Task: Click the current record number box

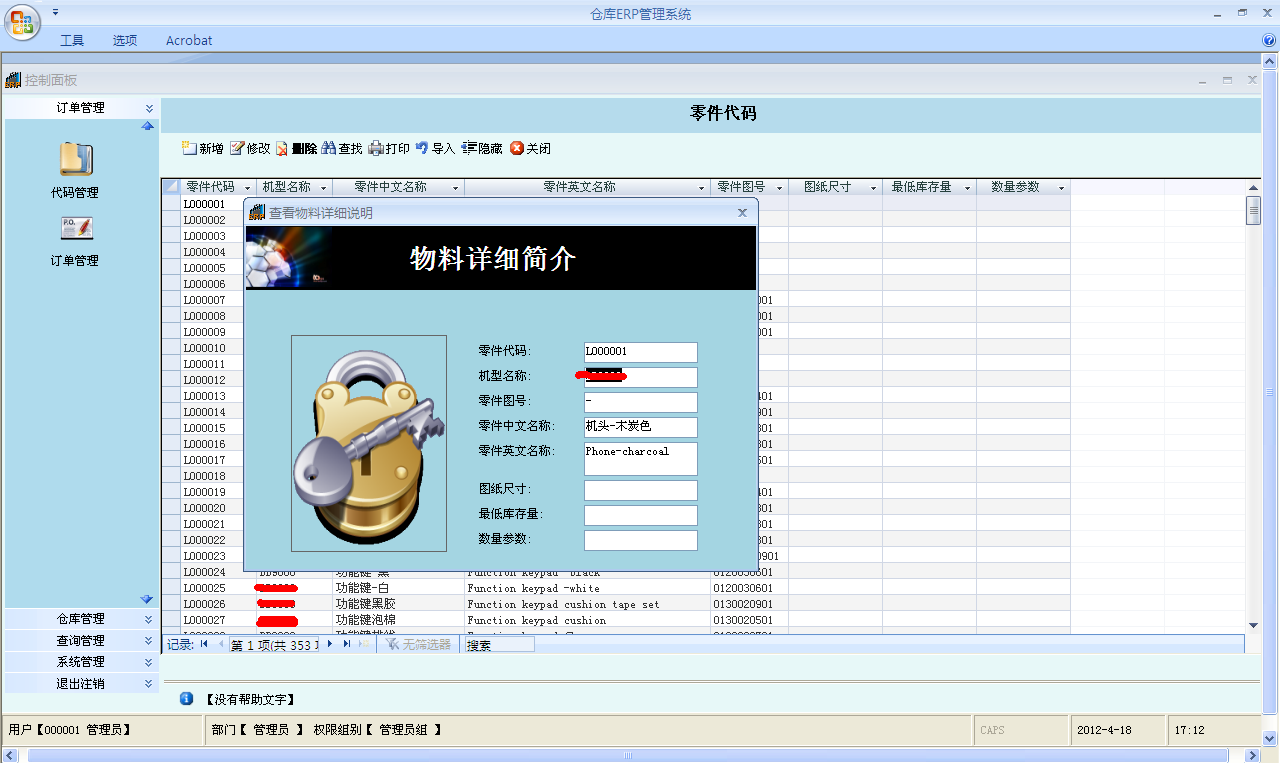Action: (x=275, y=645)
